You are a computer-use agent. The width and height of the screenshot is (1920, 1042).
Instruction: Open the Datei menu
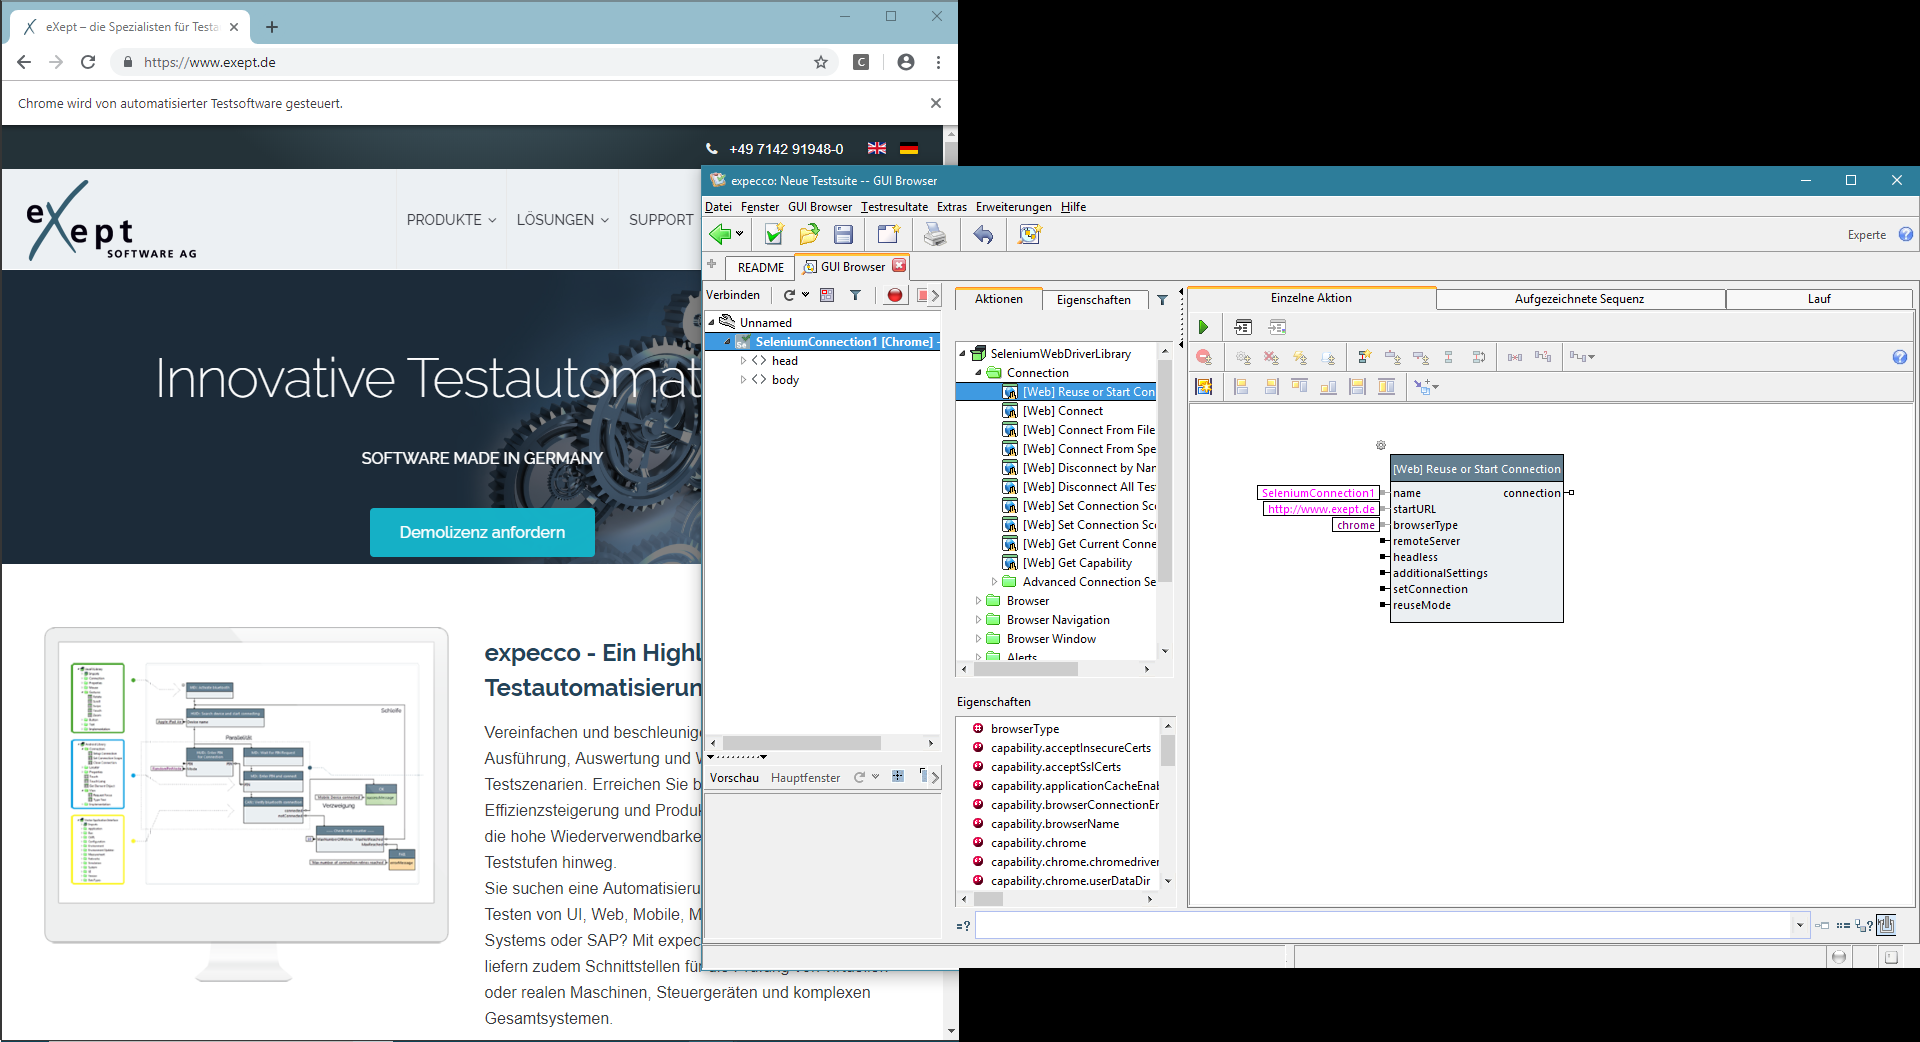(718, 207)
